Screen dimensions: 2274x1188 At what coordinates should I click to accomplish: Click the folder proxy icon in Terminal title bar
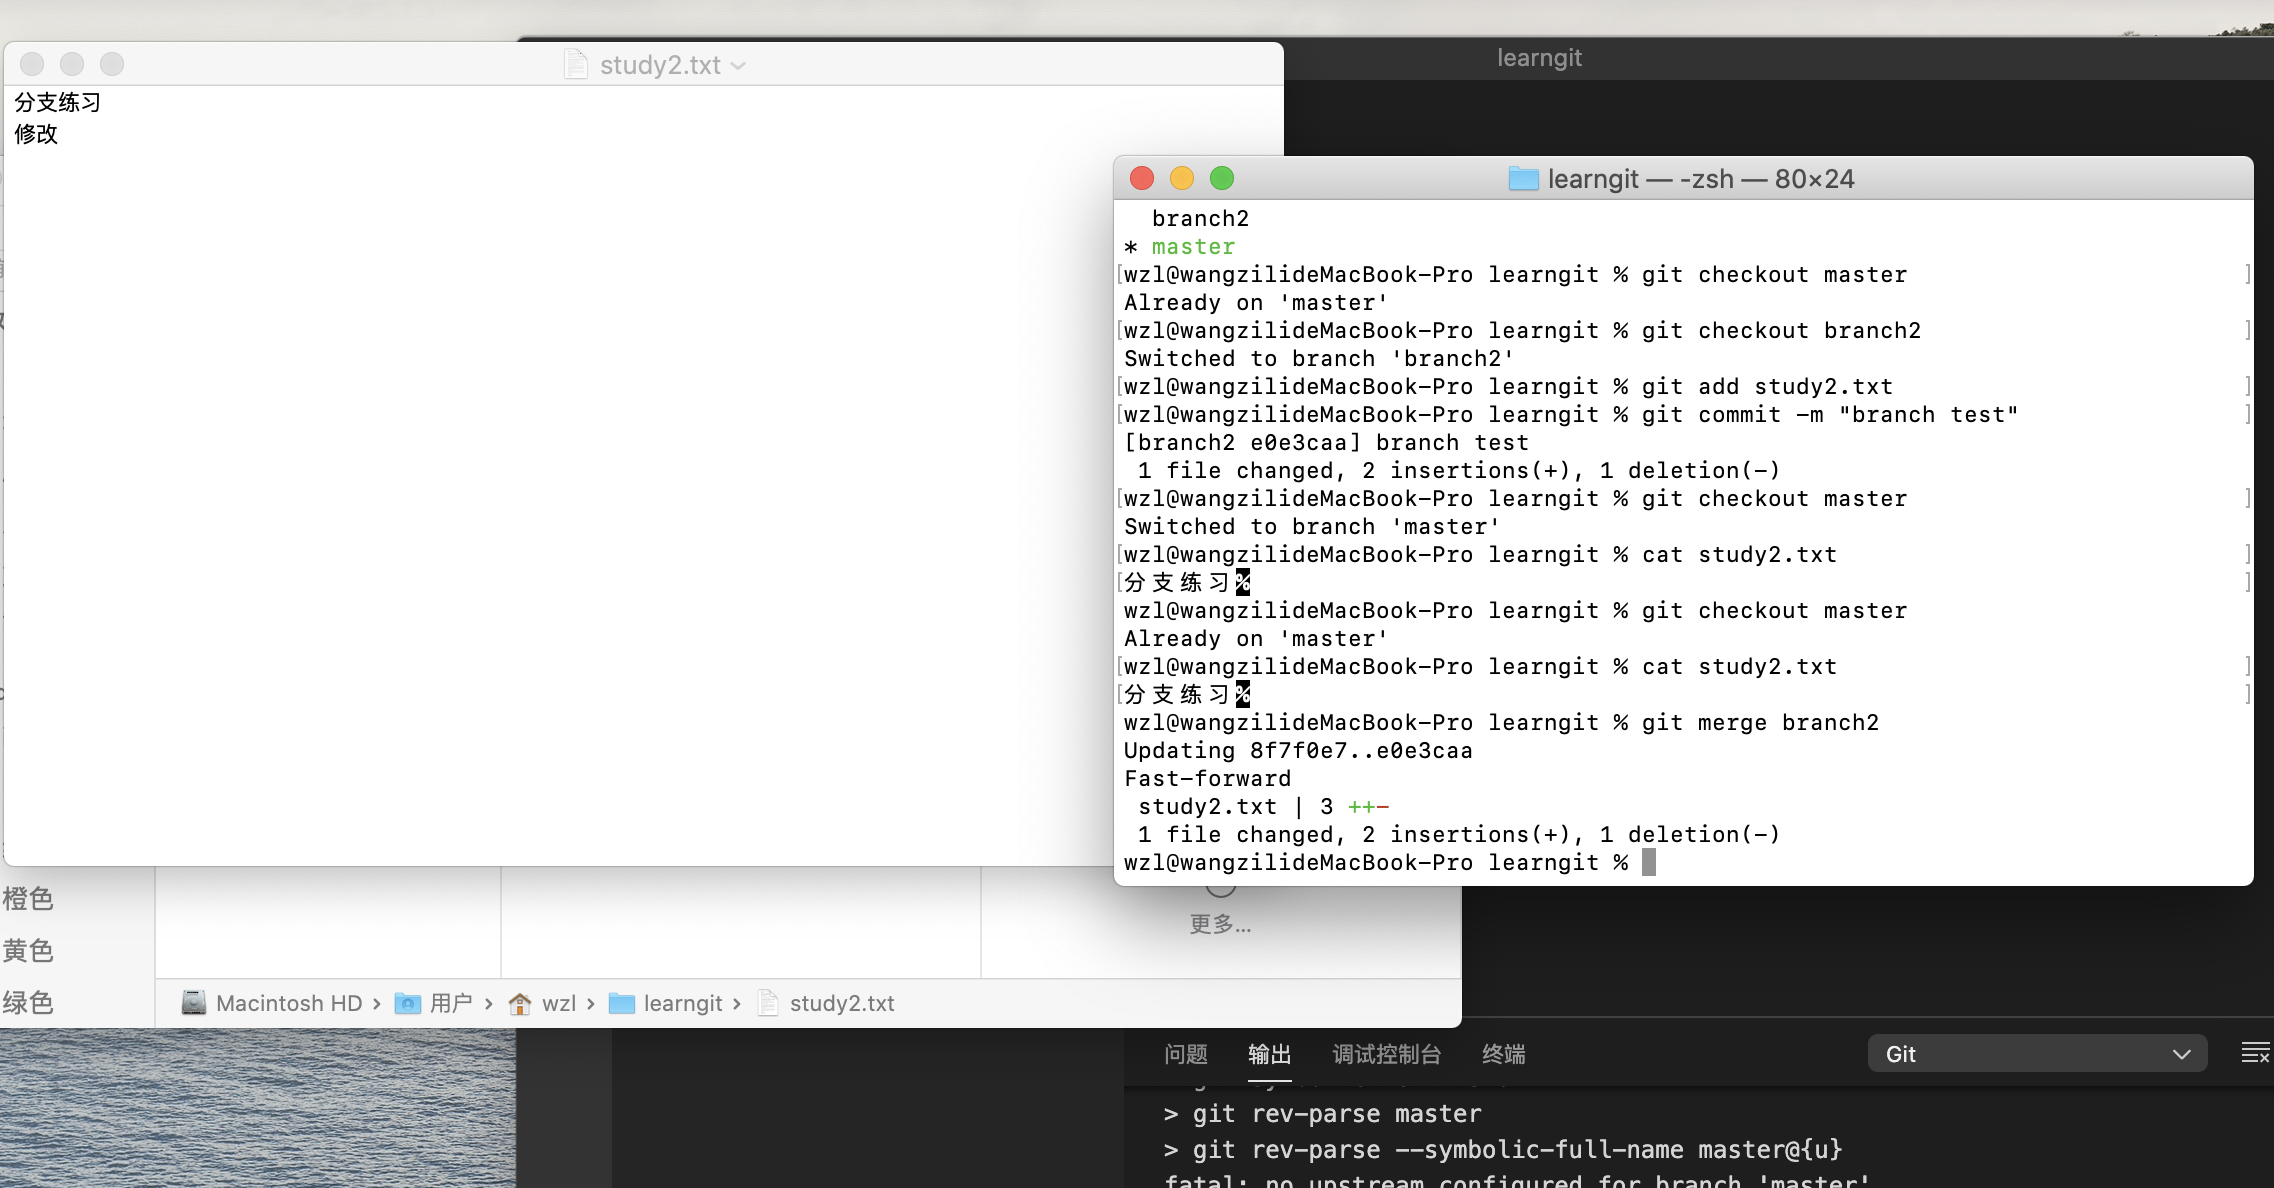pyautogui.click(x=1523, y=179)
